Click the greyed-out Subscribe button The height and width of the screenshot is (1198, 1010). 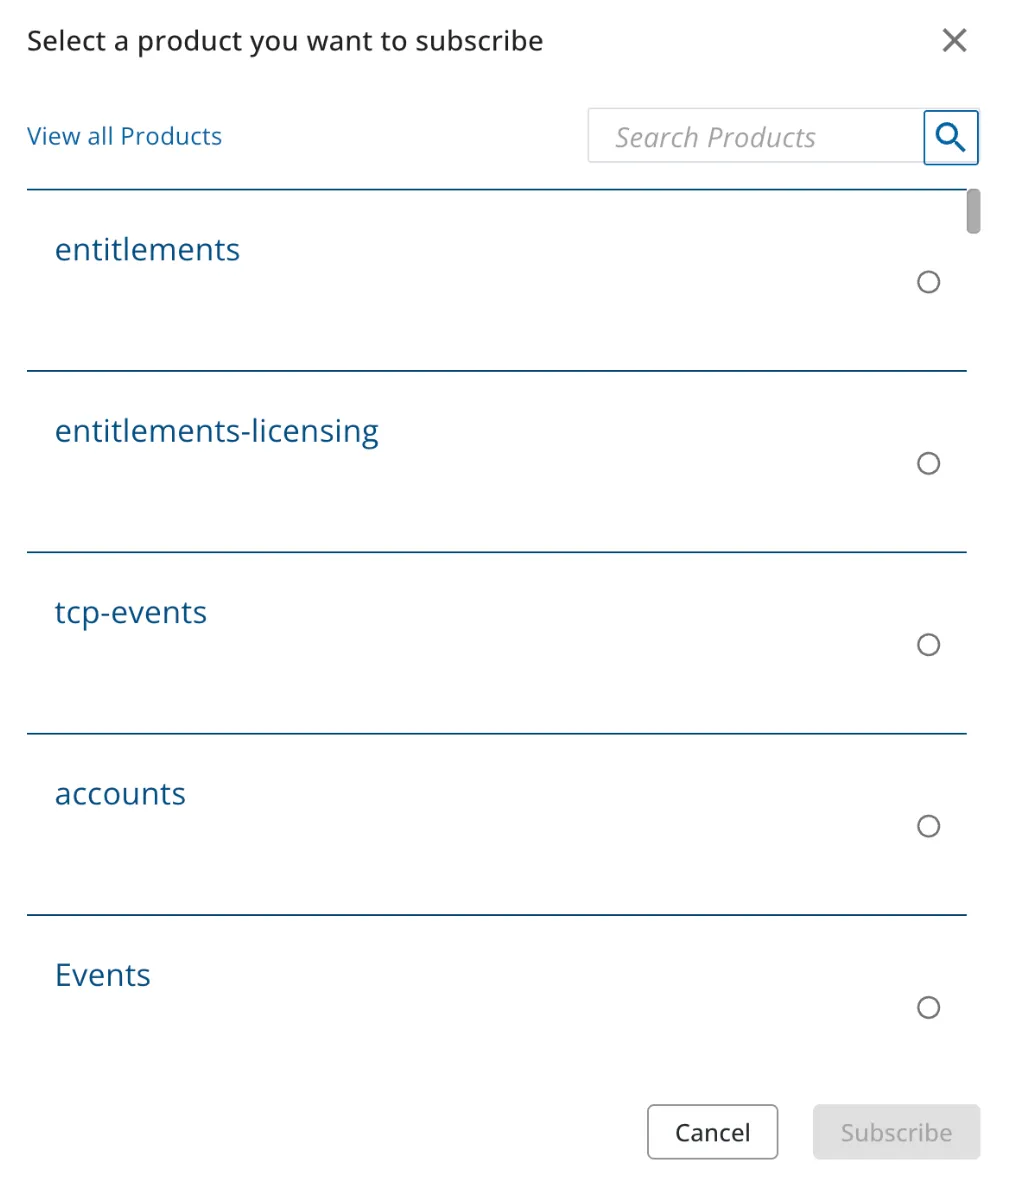pos(896,1132)
